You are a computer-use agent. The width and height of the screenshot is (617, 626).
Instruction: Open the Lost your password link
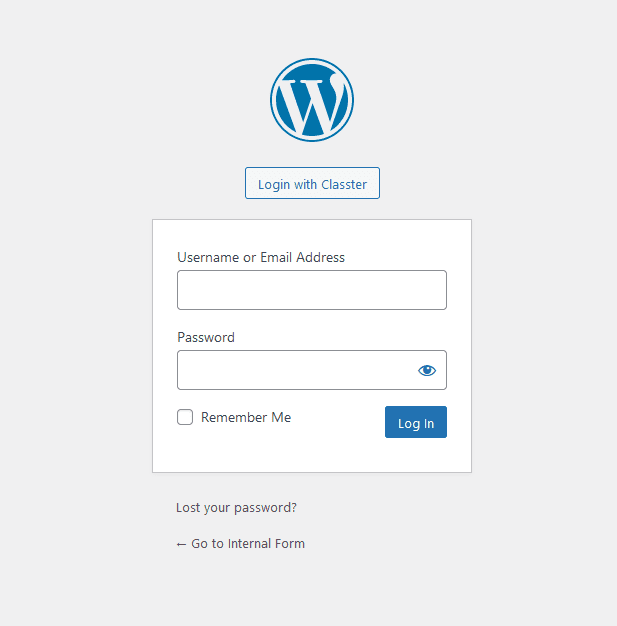[236, 508]
